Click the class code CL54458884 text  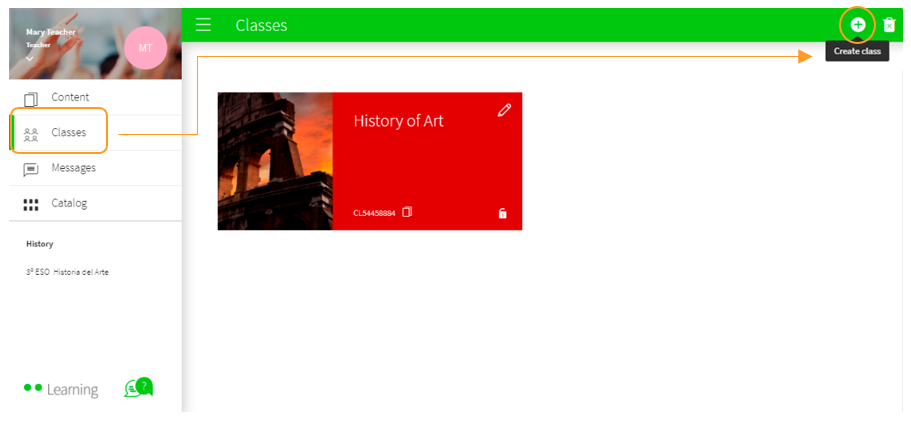coord(374,213)
